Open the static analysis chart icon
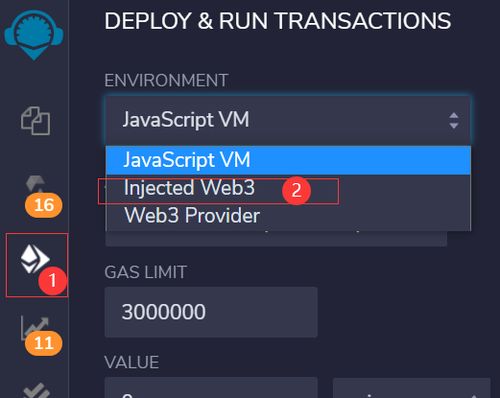 coord(35,326)
